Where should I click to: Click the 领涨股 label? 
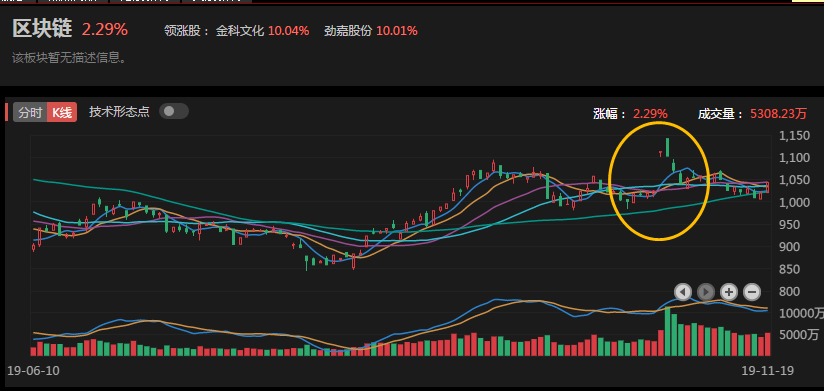[187, 31]
